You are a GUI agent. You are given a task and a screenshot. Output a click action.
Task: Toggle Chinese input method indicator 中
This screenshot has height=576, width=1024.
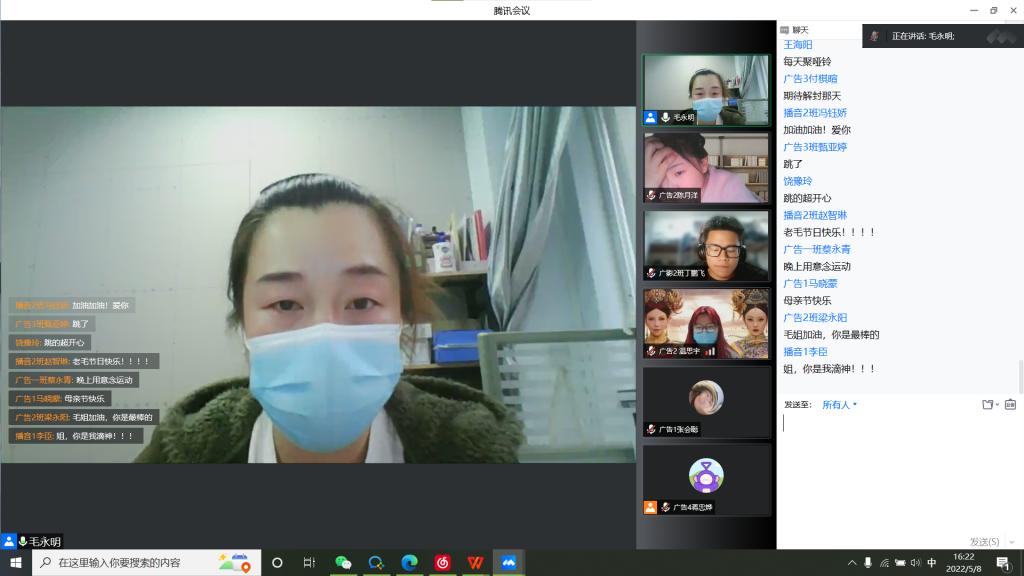(932, 563)
